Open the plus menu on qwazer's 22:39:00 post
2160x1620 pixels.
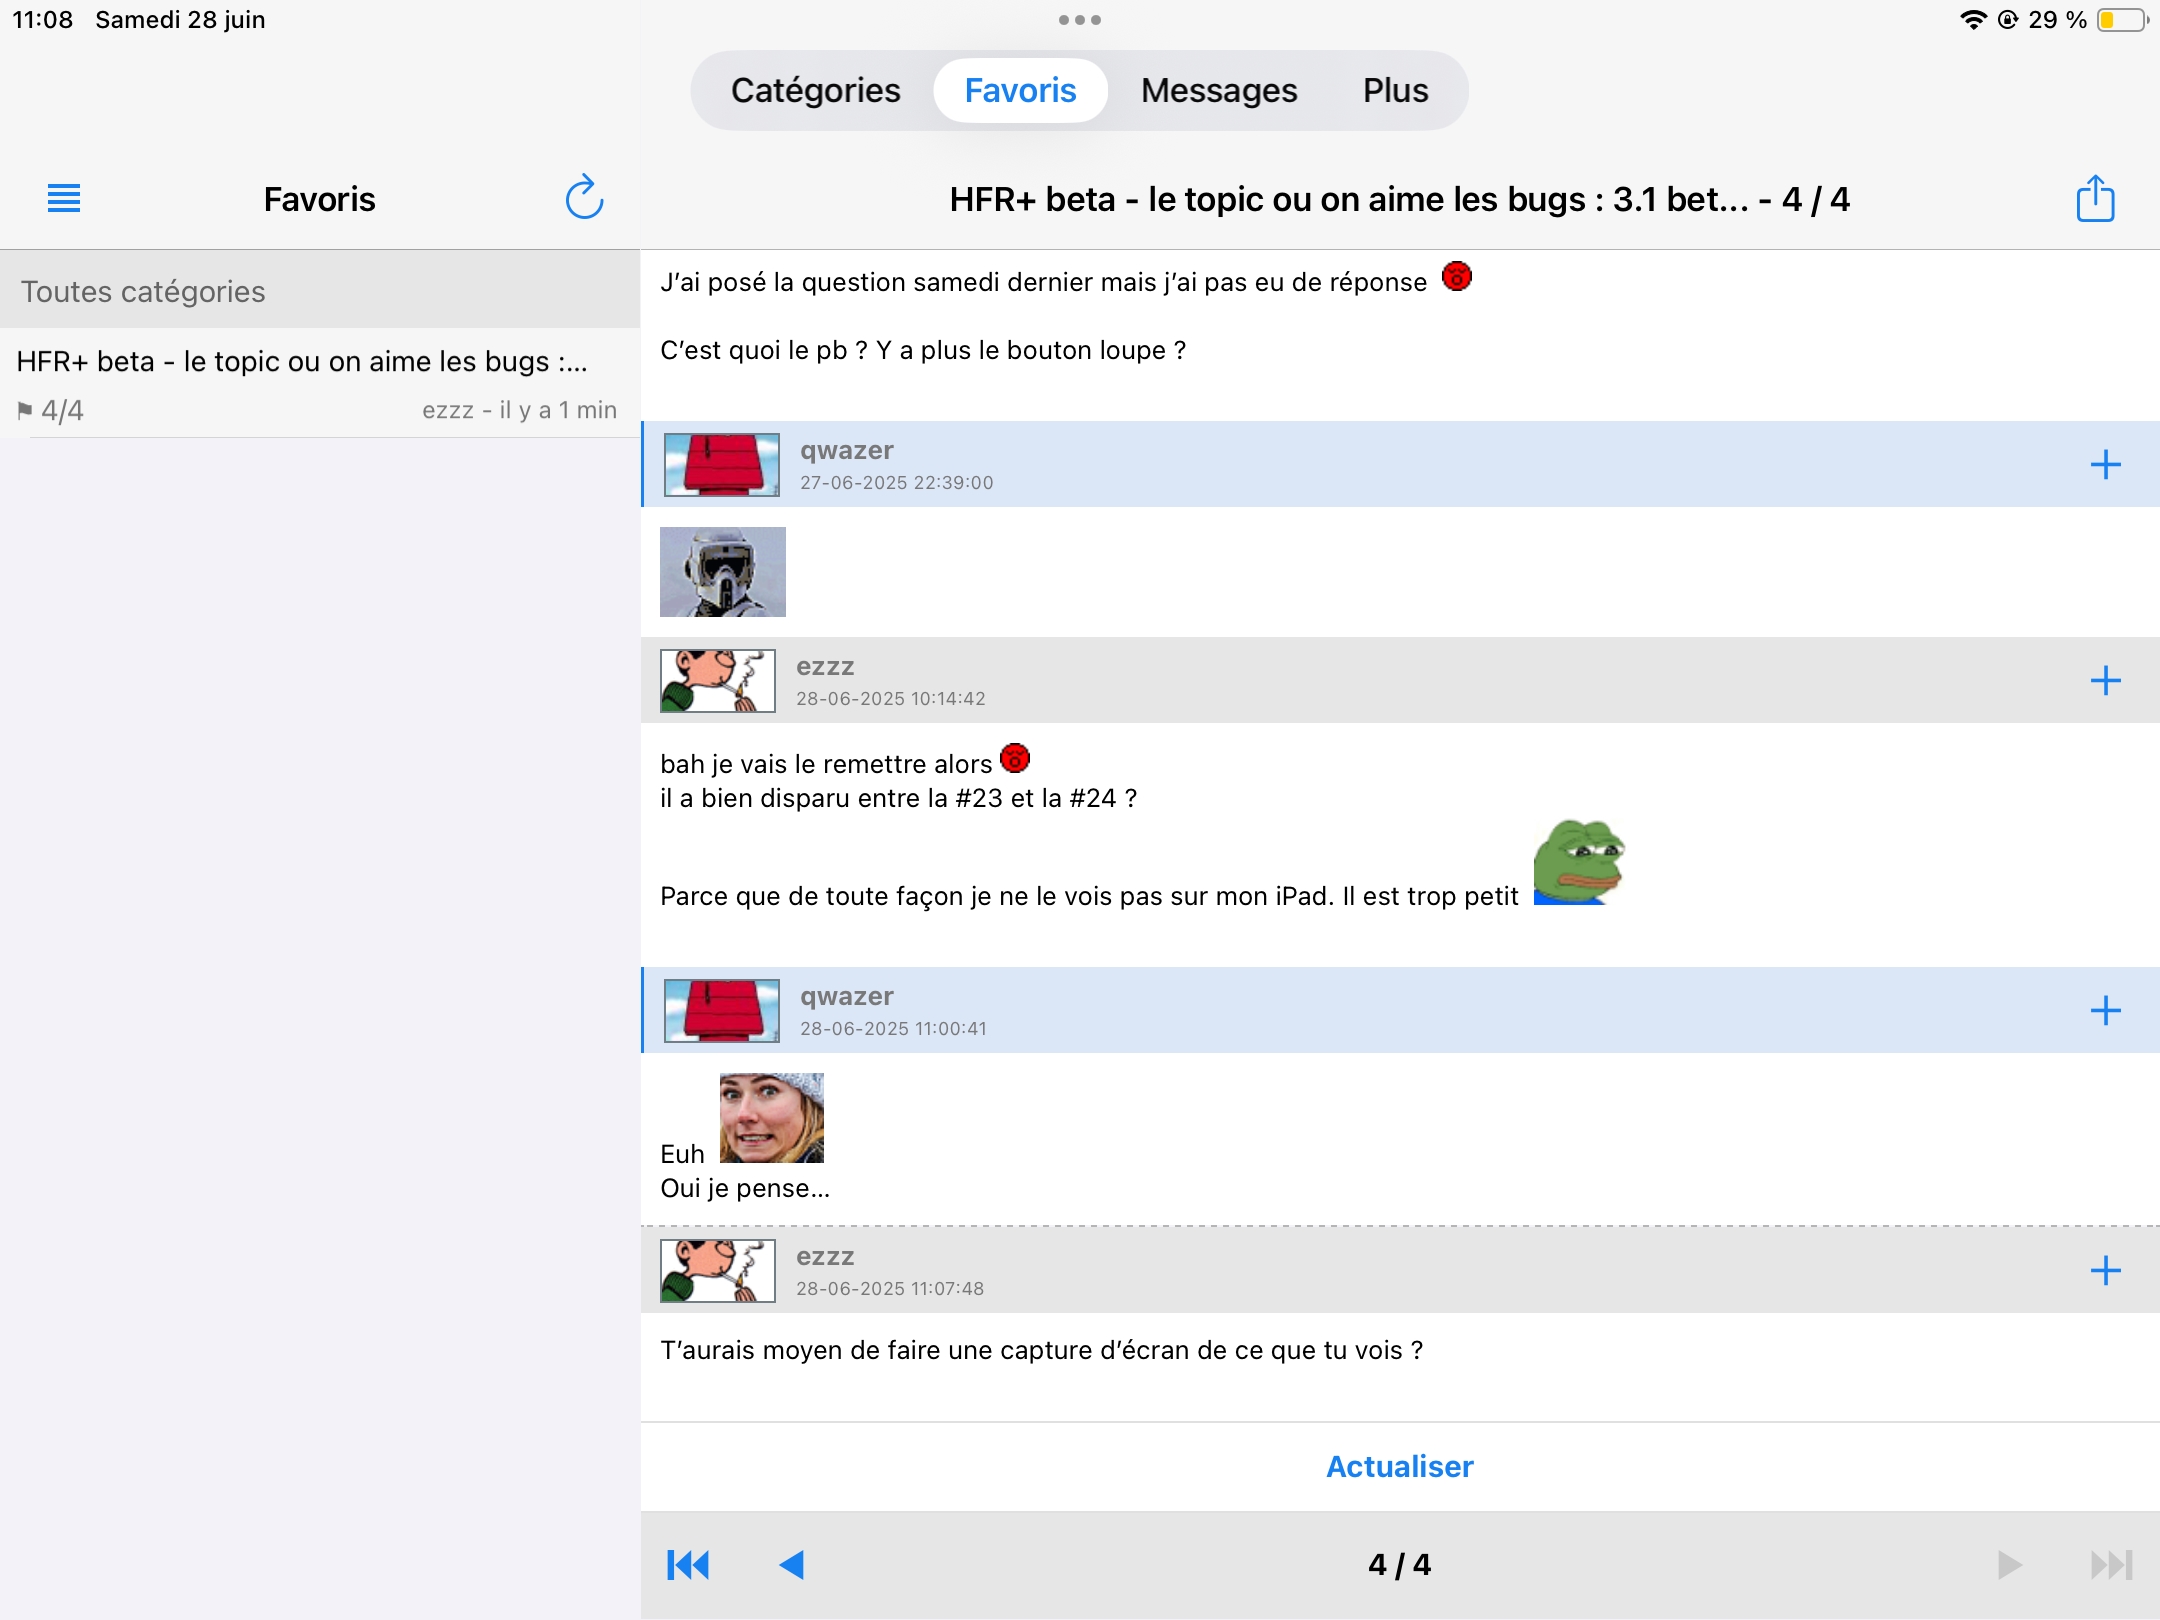point(2105,464)
